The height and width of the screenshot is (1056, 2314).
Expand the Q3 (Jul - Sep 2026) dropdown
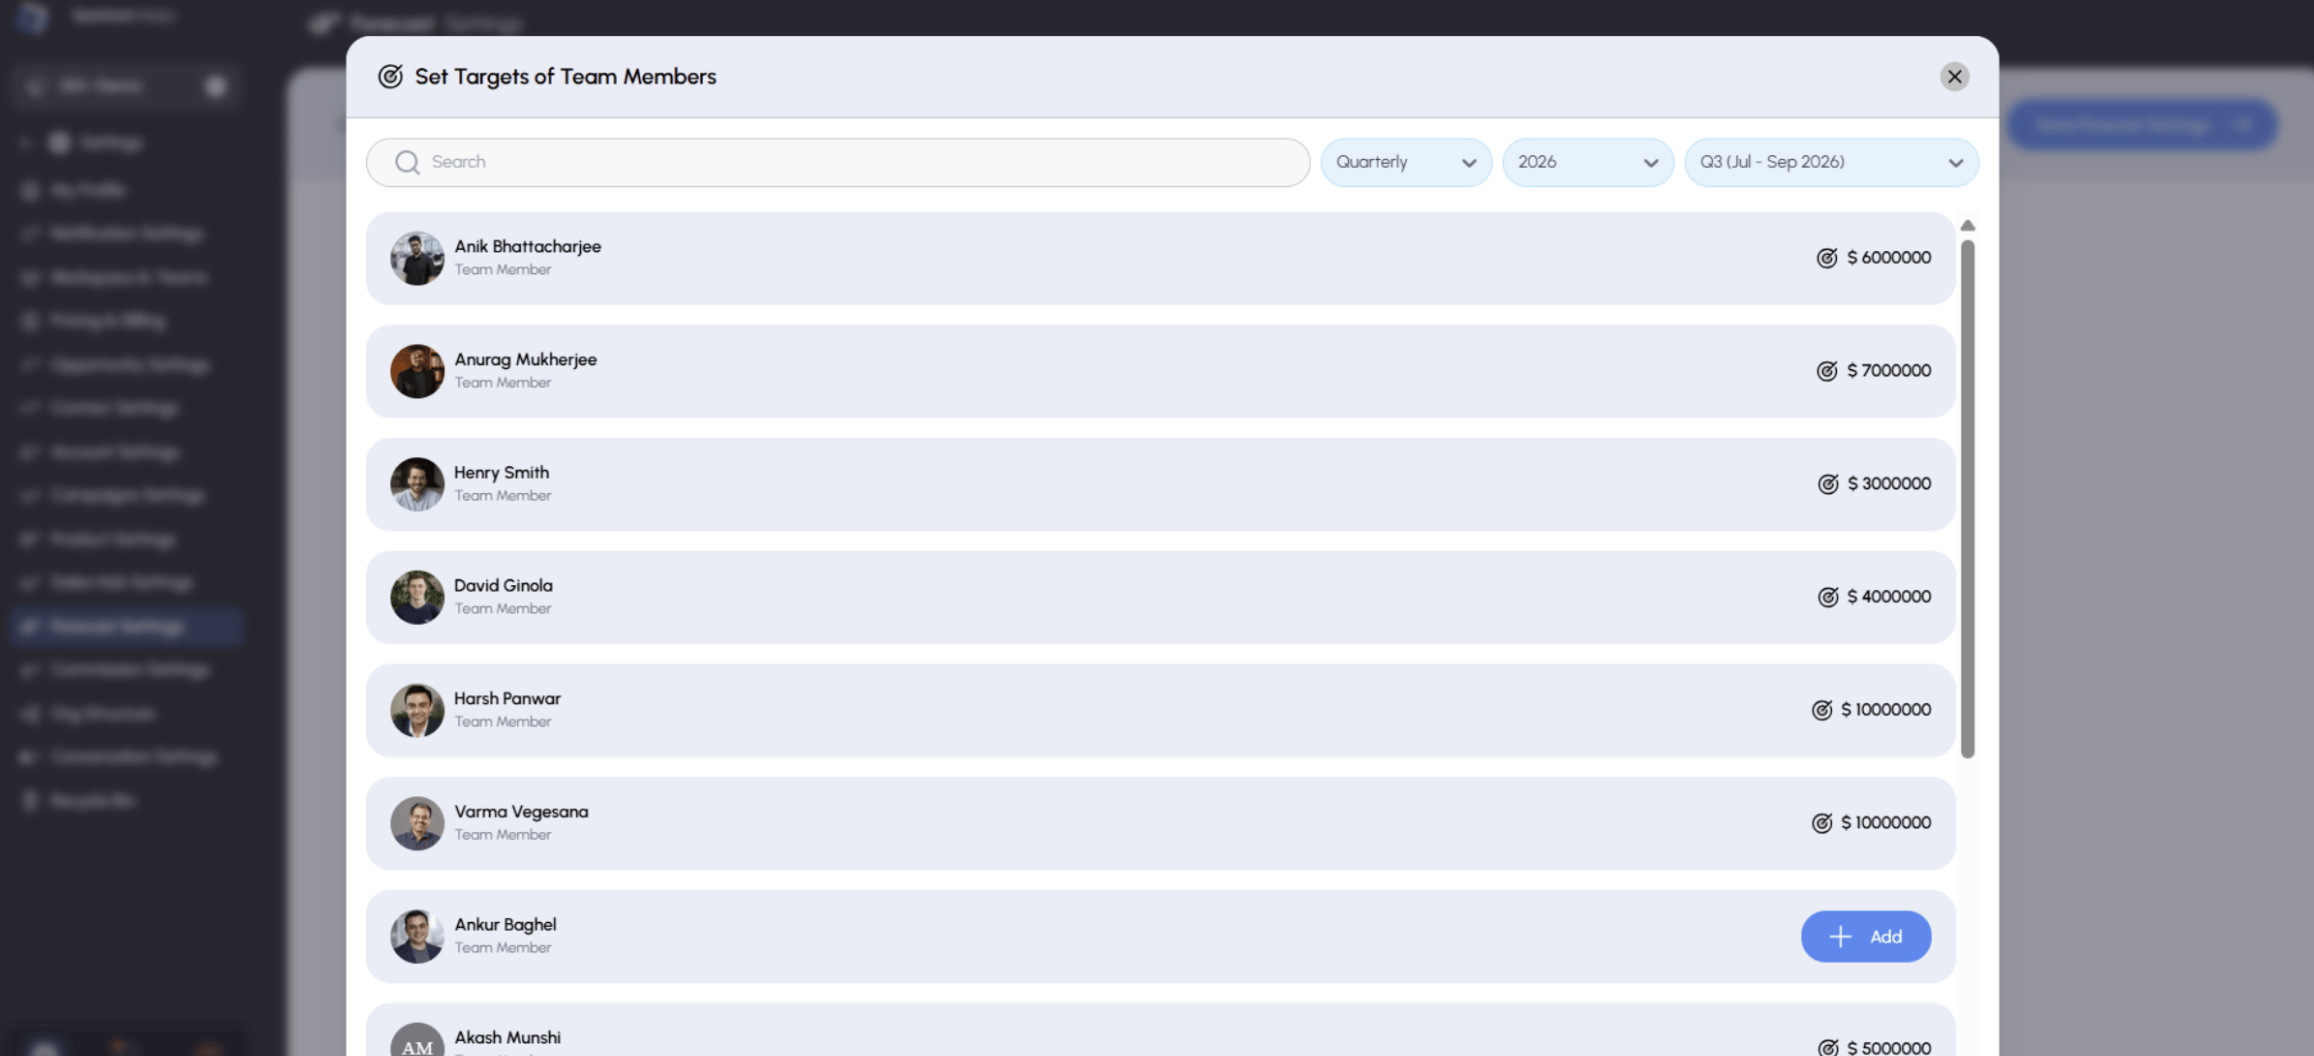point(1831,162)
